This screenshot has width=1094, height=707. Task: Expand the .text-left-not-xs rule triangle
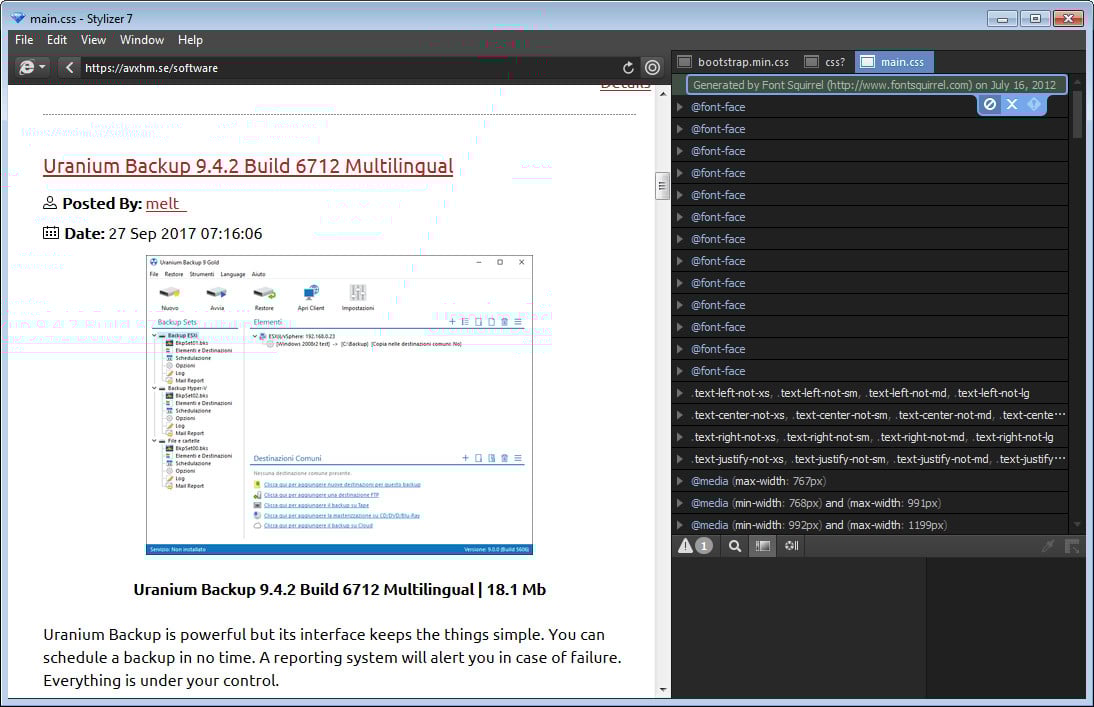[x=680, y=393]
